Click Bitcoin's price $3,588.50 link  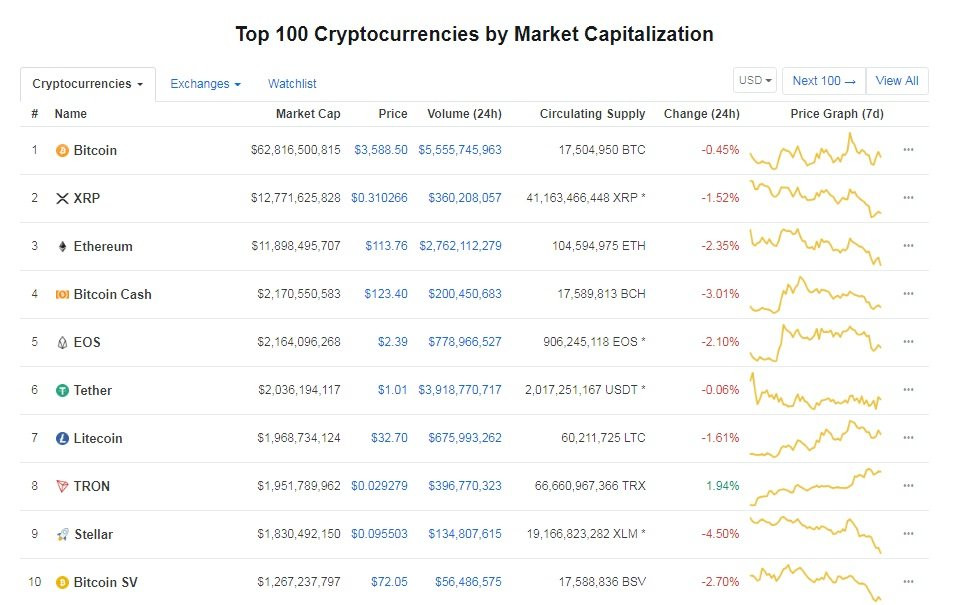pos(380,151)
